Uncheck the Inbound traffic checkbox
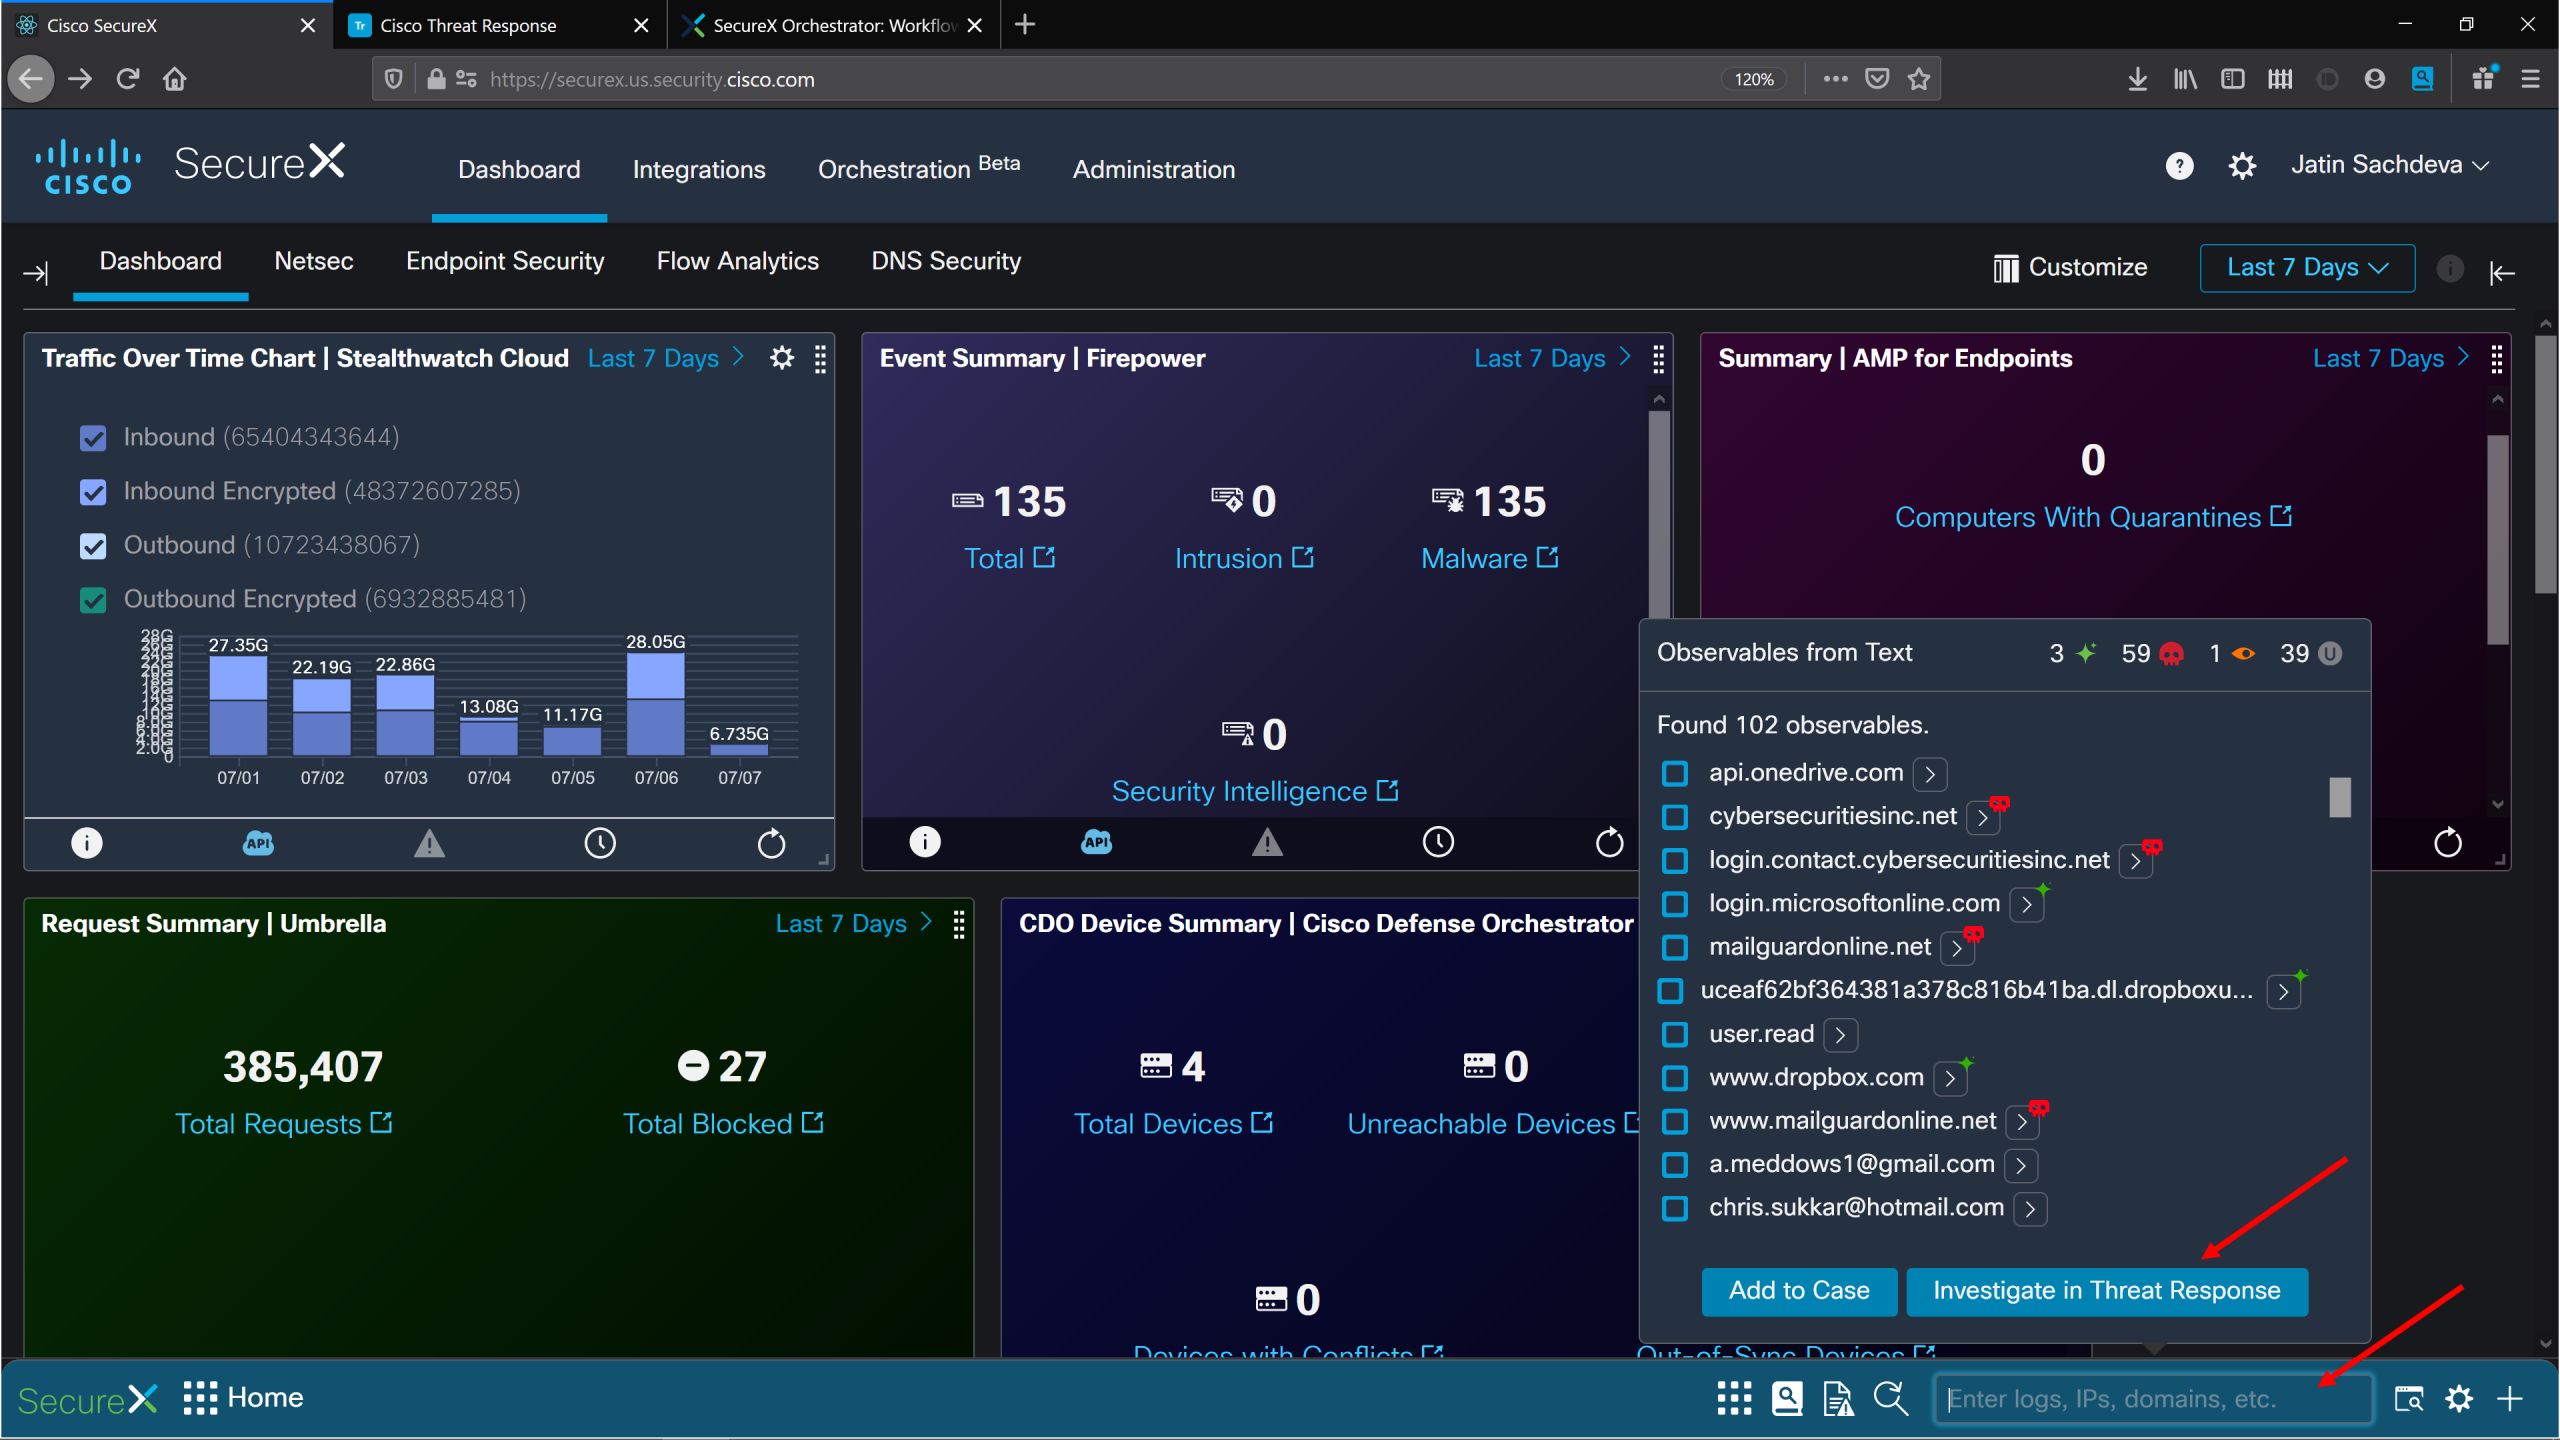 (x=93, y=438)
